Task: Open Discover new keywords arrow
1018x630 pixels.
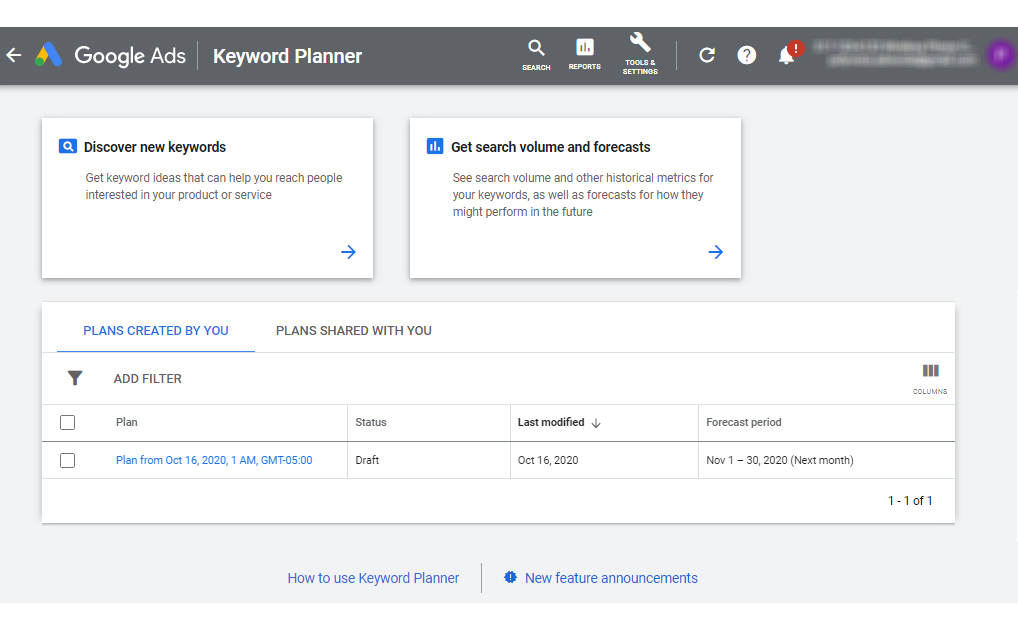Action: point(348,252)
